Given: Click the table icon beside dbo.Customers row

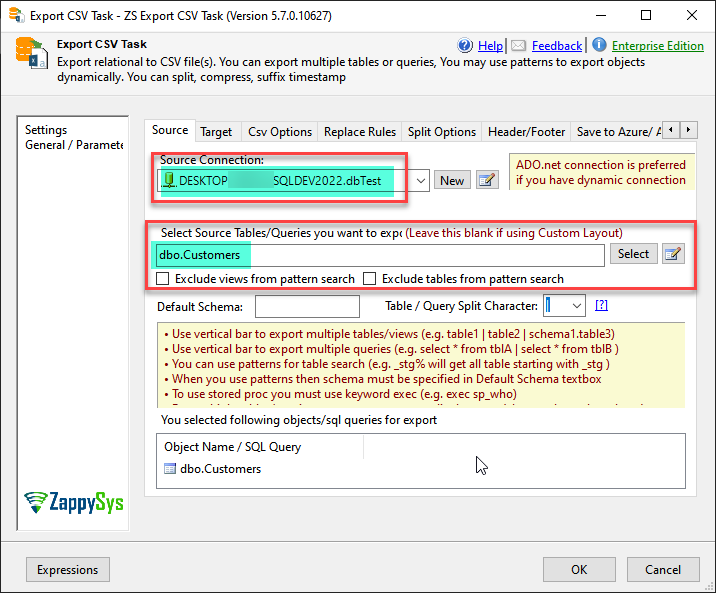Looking at the screenshot, I should tap(170, 469).
